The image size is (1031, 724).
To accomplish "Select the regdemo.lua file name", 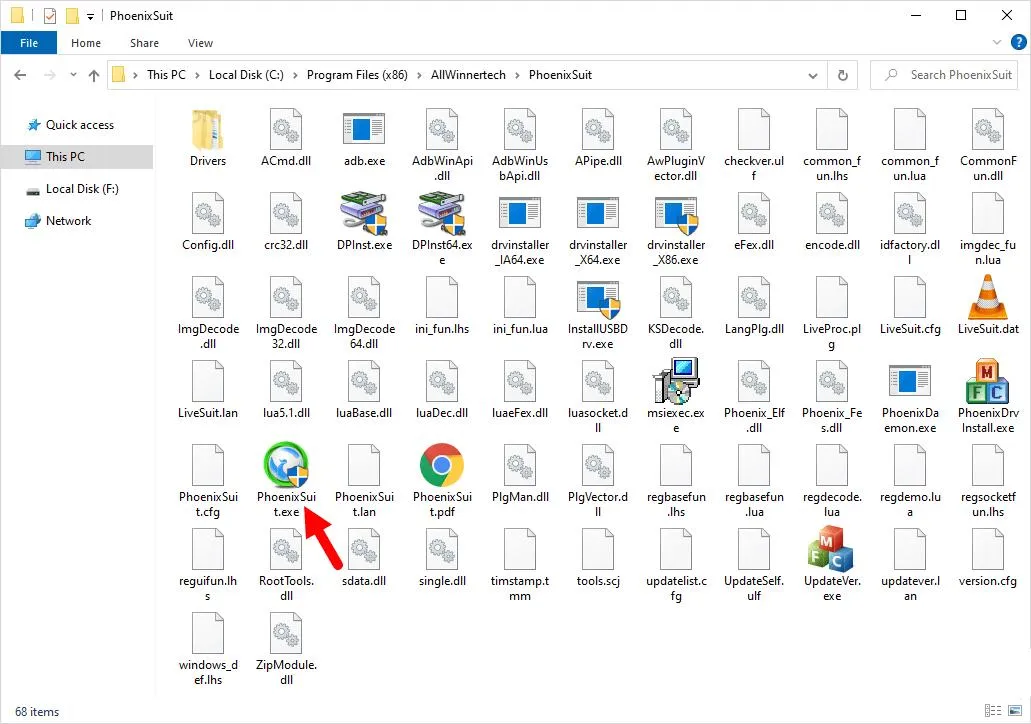I will coord(910,504).
